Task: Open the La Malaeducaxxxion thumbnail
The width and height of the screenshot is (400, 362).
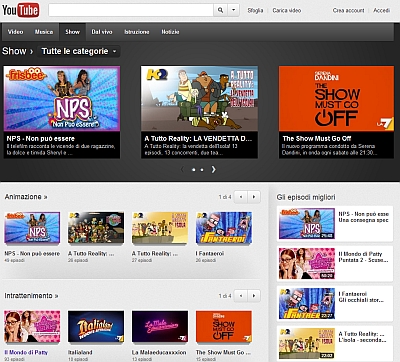Action: point(160,327)
